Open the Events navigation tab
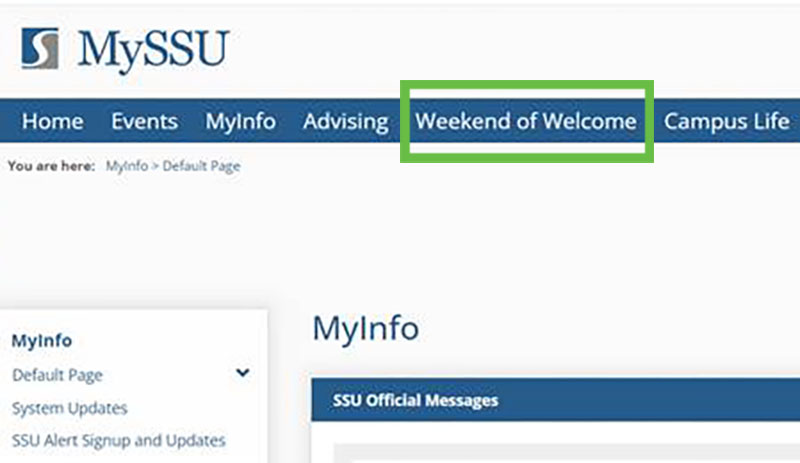The width and height of the screenshot is (800, 463). (x=144, y=122)
